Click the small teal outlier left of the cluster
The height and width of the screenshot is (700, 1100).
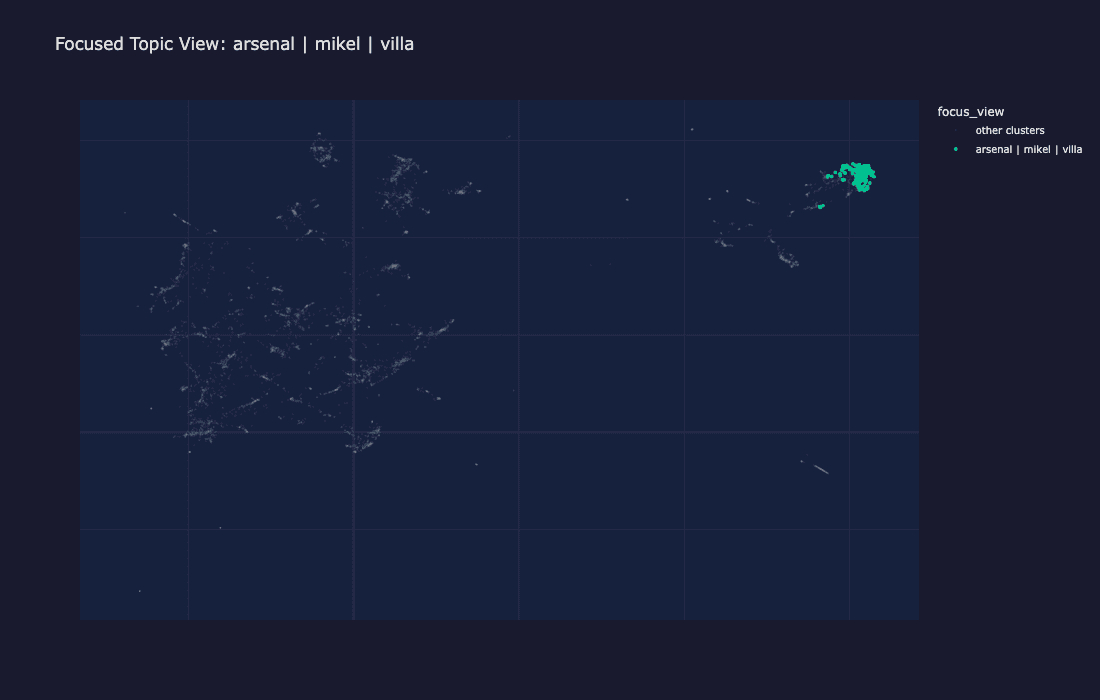[x=829, y=176]
